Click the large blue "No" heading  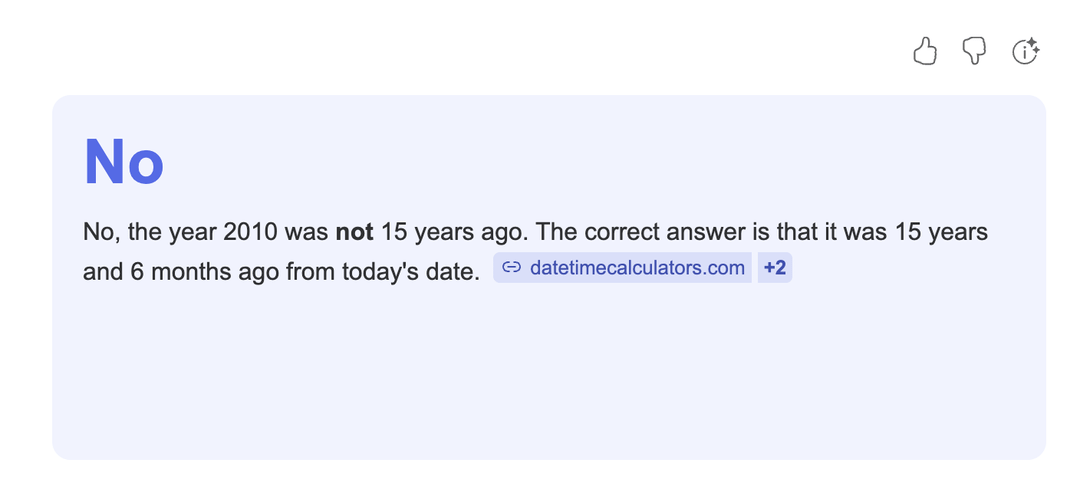(124, 162)
